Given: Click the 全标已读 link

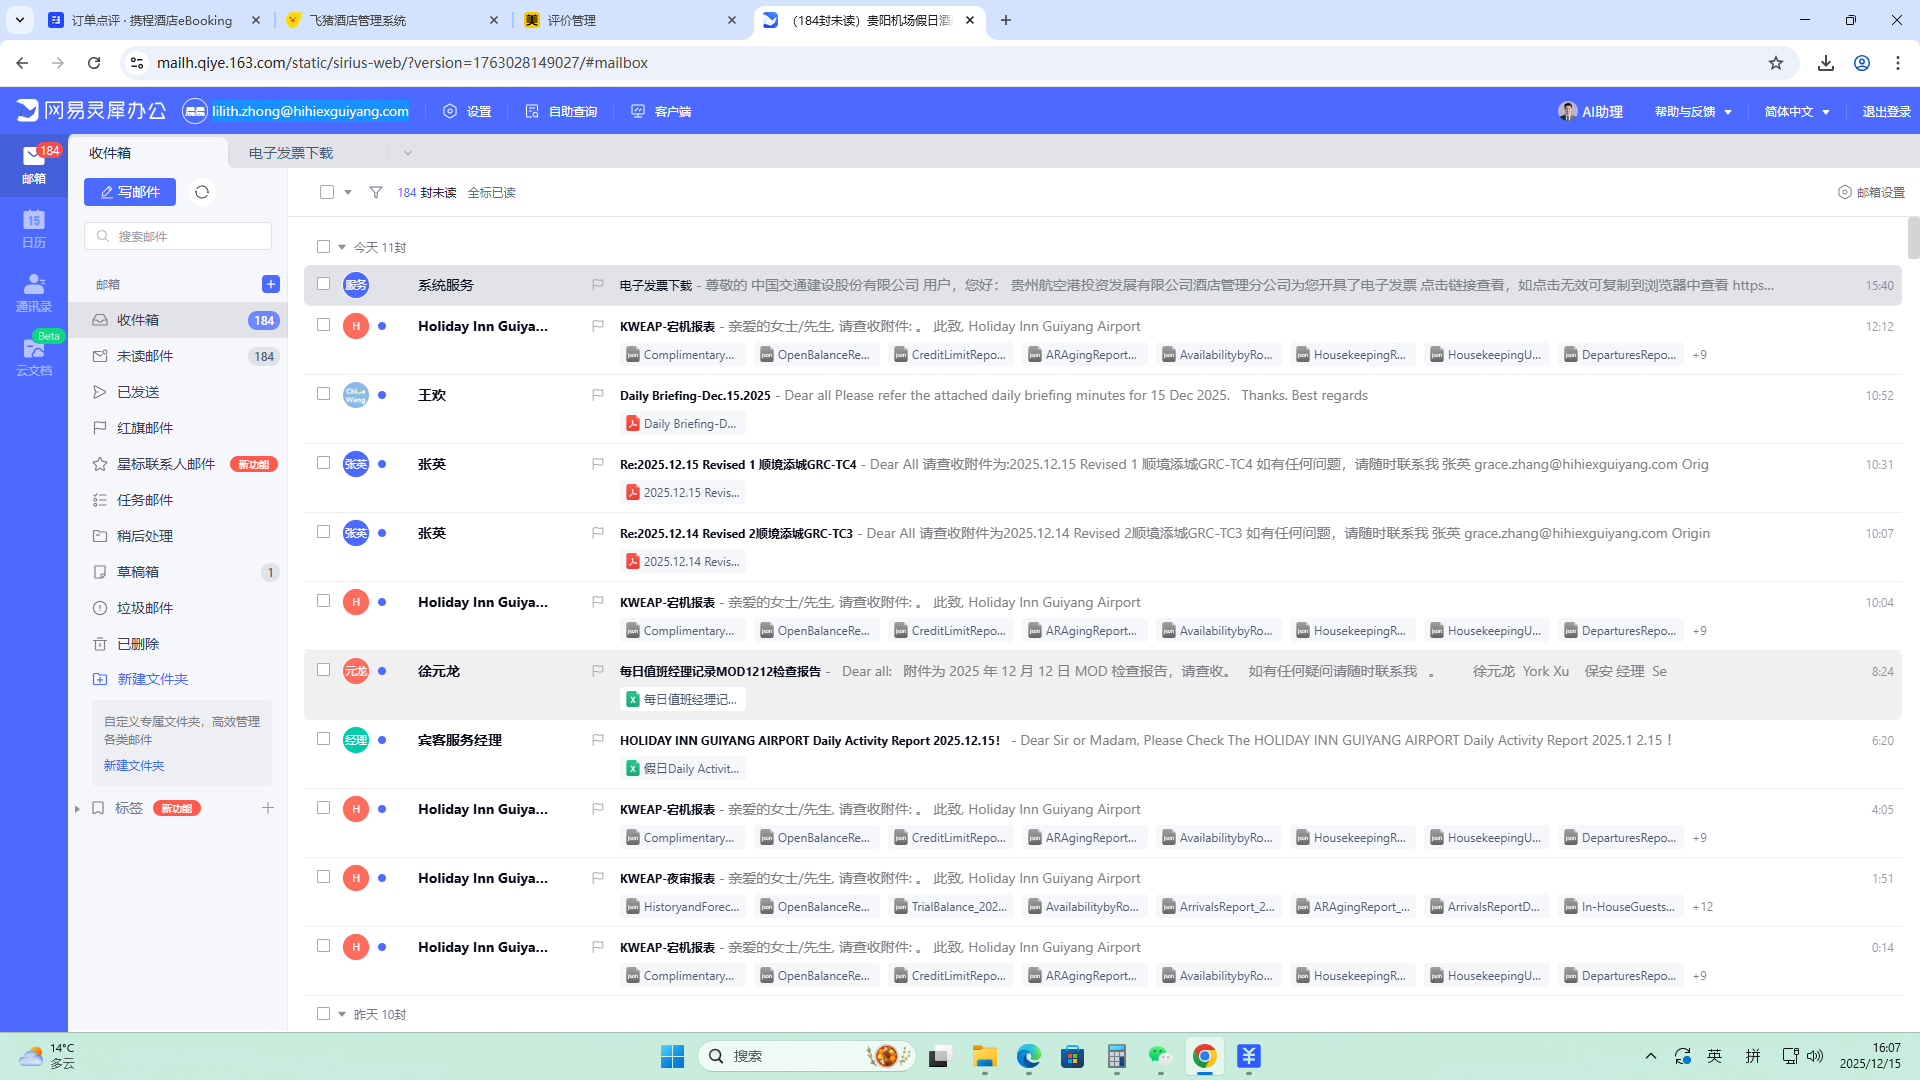Looking at the screenshot, I should click(491, 192).
